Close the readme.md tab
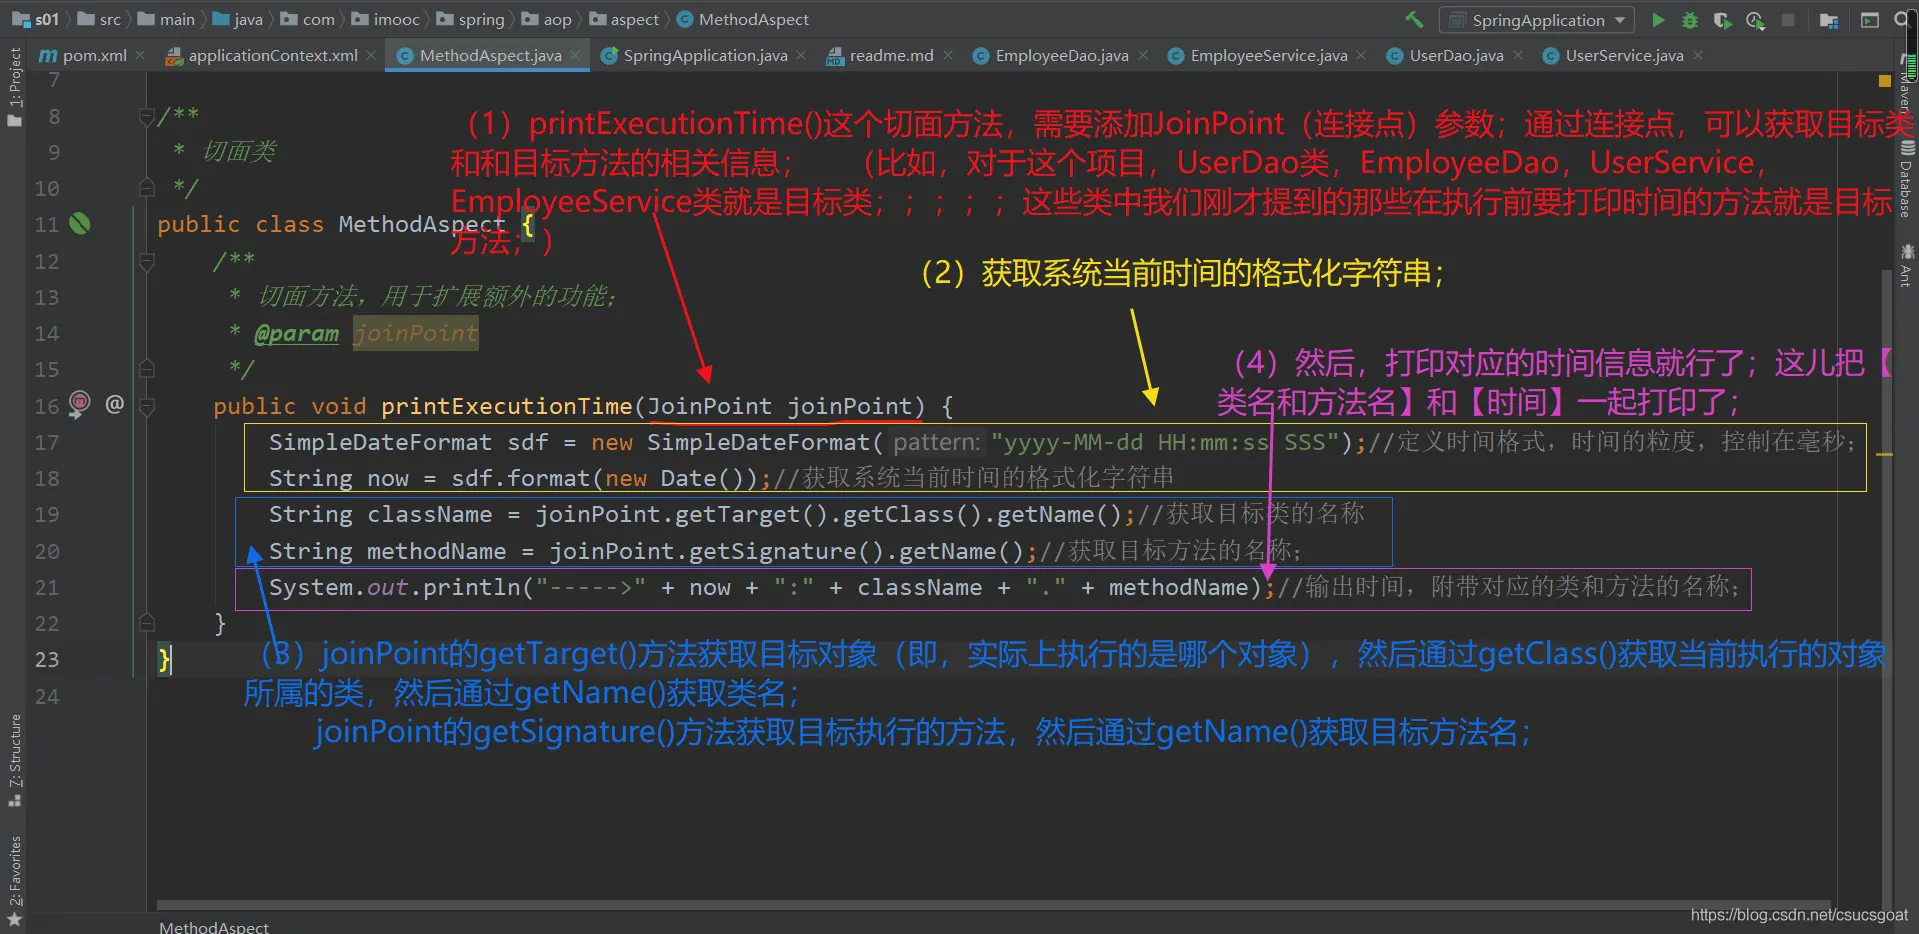Screen dimensions: 1919x934 coord(948,56)
